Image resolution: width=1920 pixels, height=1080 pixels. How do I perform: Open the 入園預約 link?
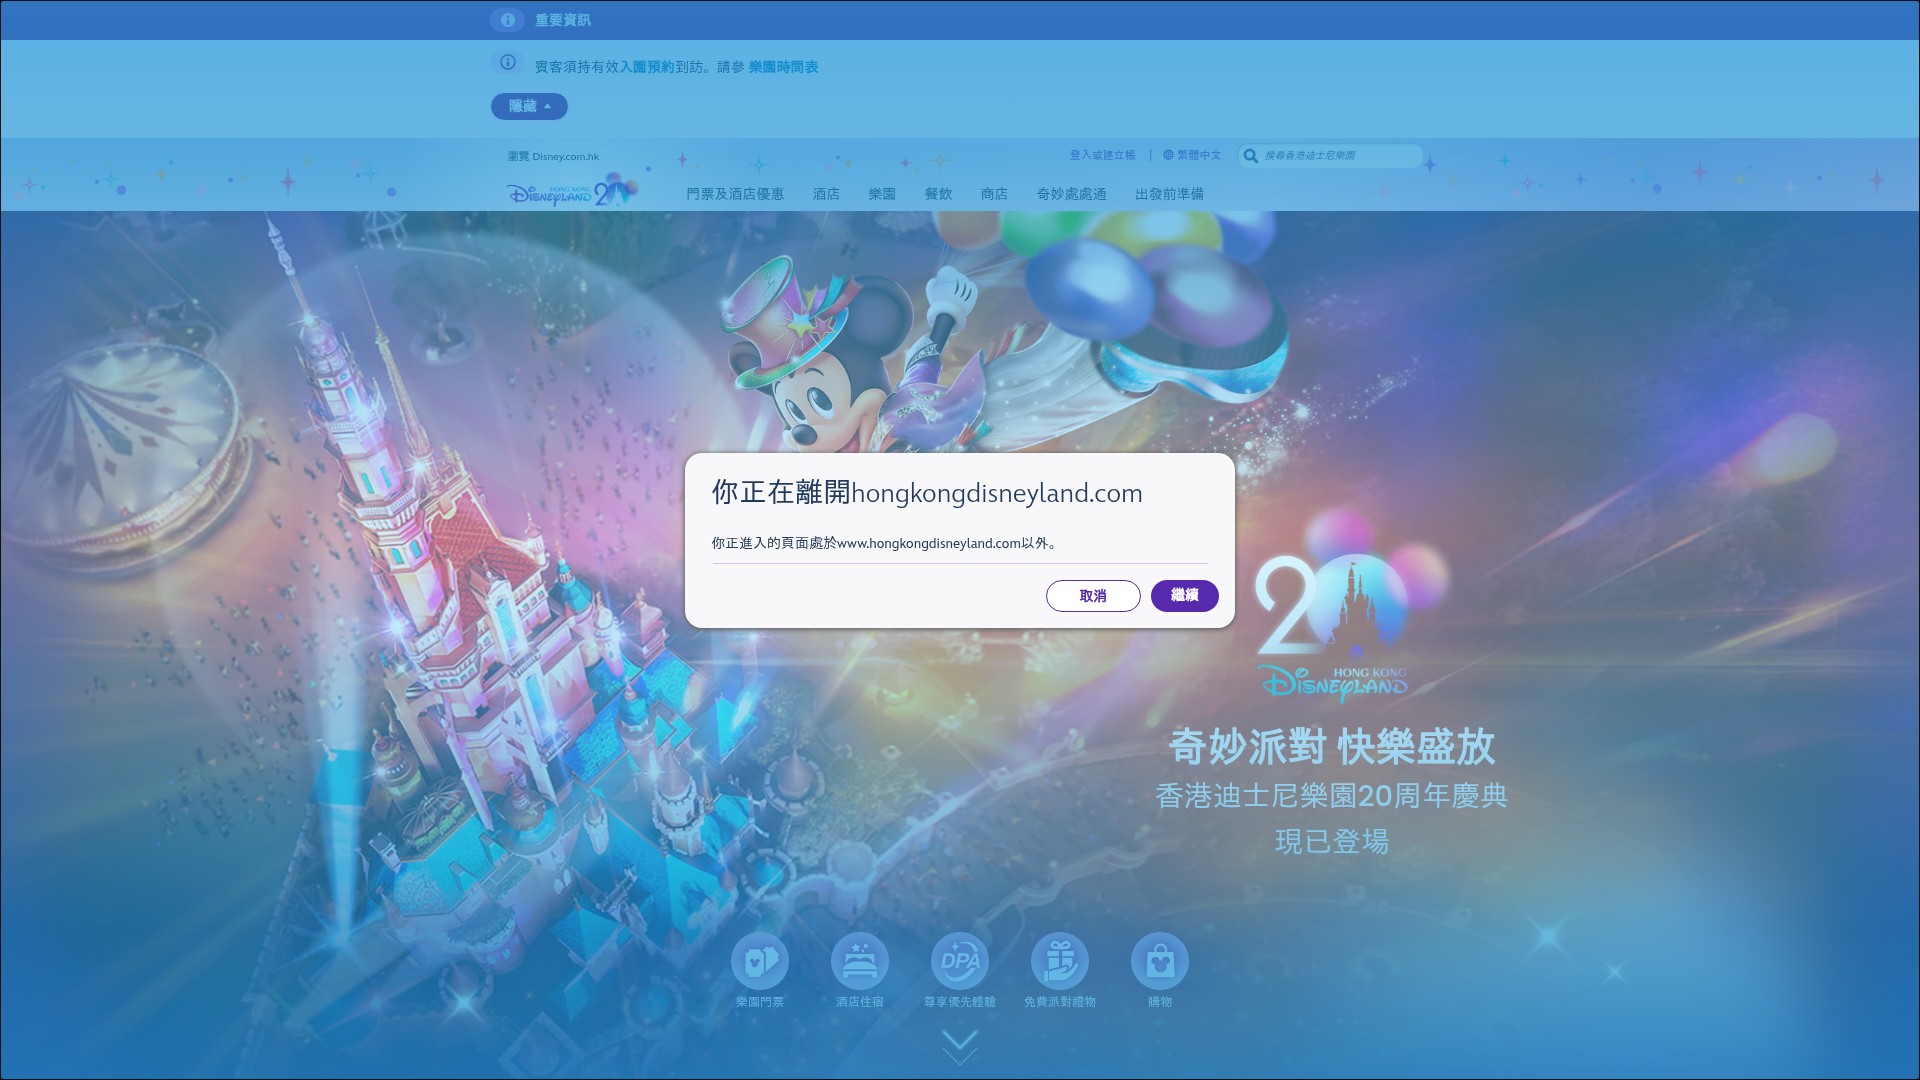647,67
